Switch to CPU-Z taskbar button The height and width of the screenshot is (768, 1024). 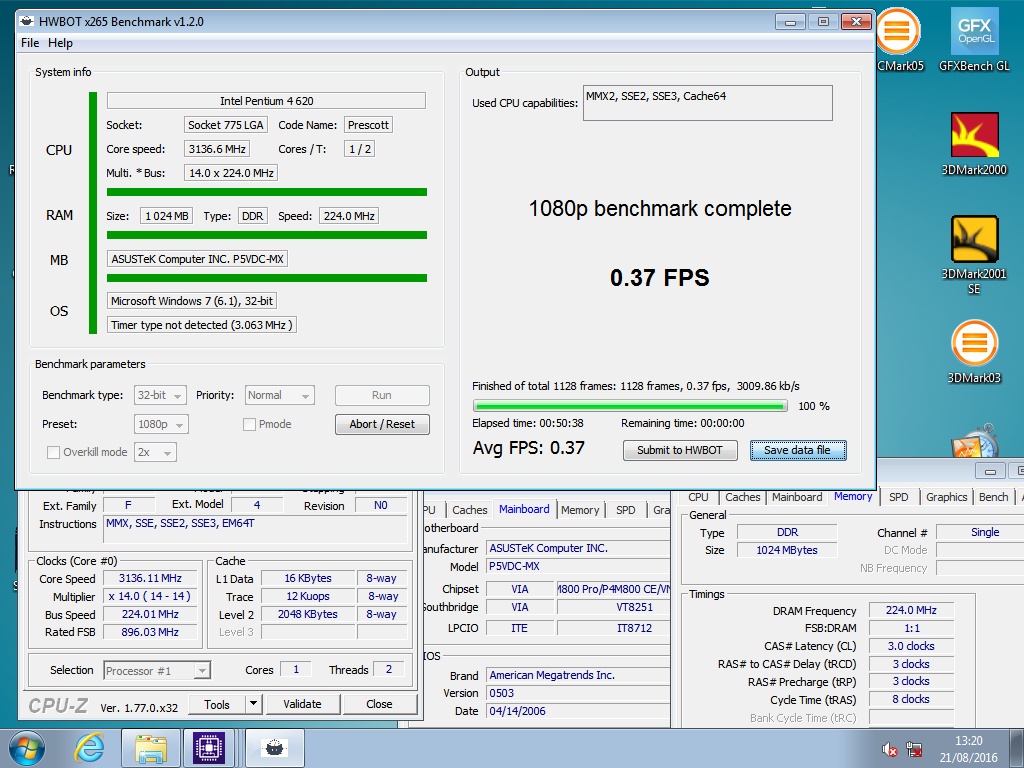point(209,748)
